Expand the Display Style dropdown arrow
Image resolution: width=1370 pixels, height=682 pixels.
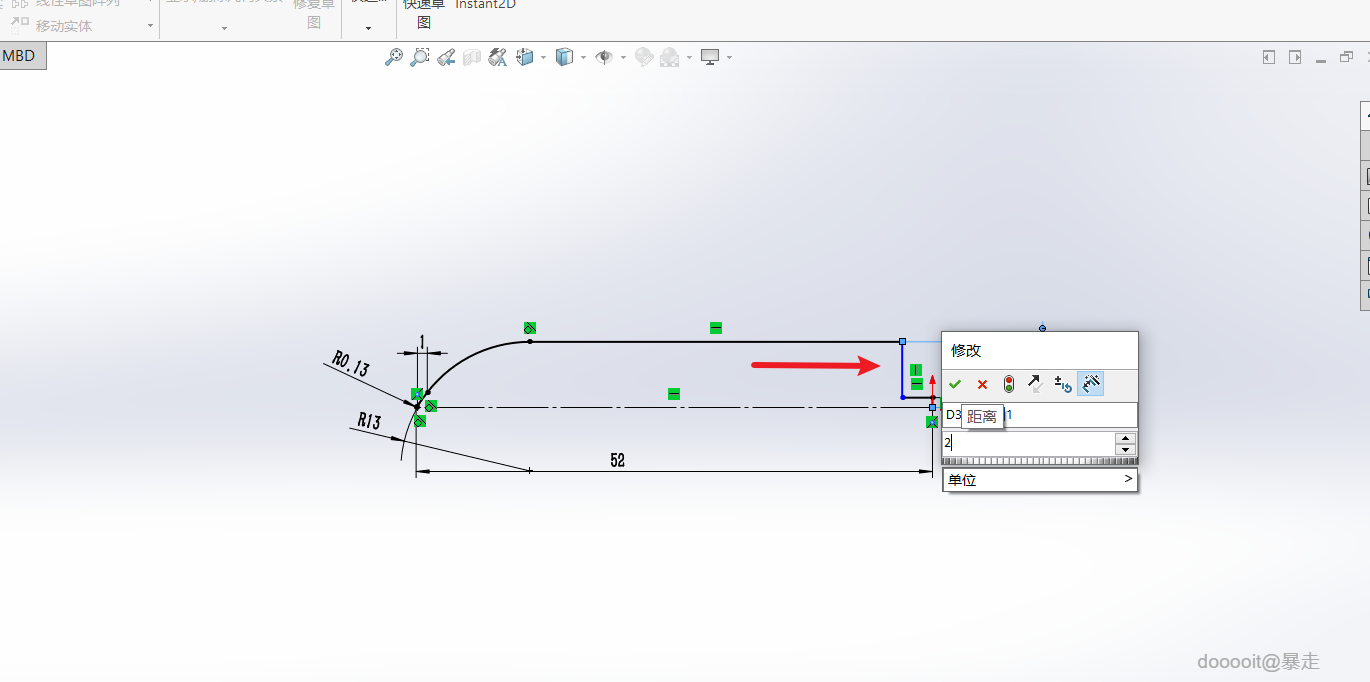583,58
